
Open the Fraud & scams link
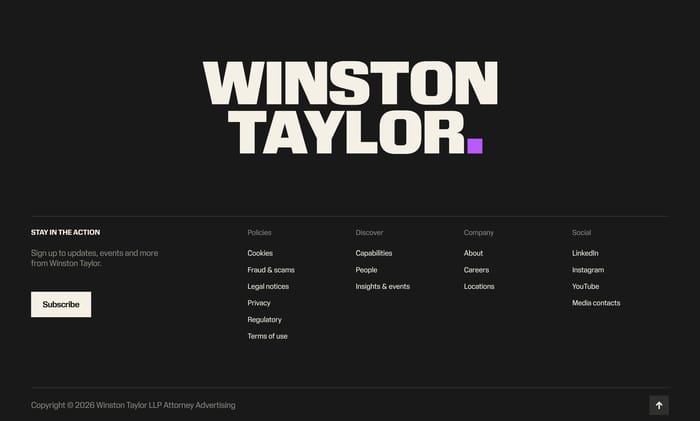(x=271, y=270)
